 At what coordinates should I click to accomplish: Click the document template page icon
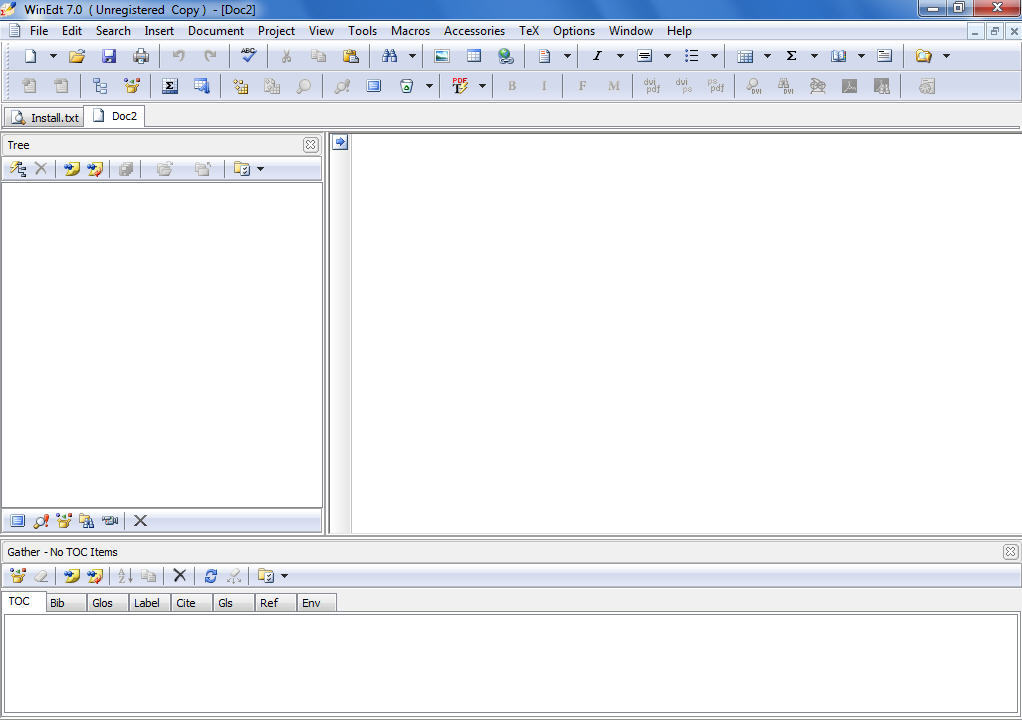click(x=544, y=56)
